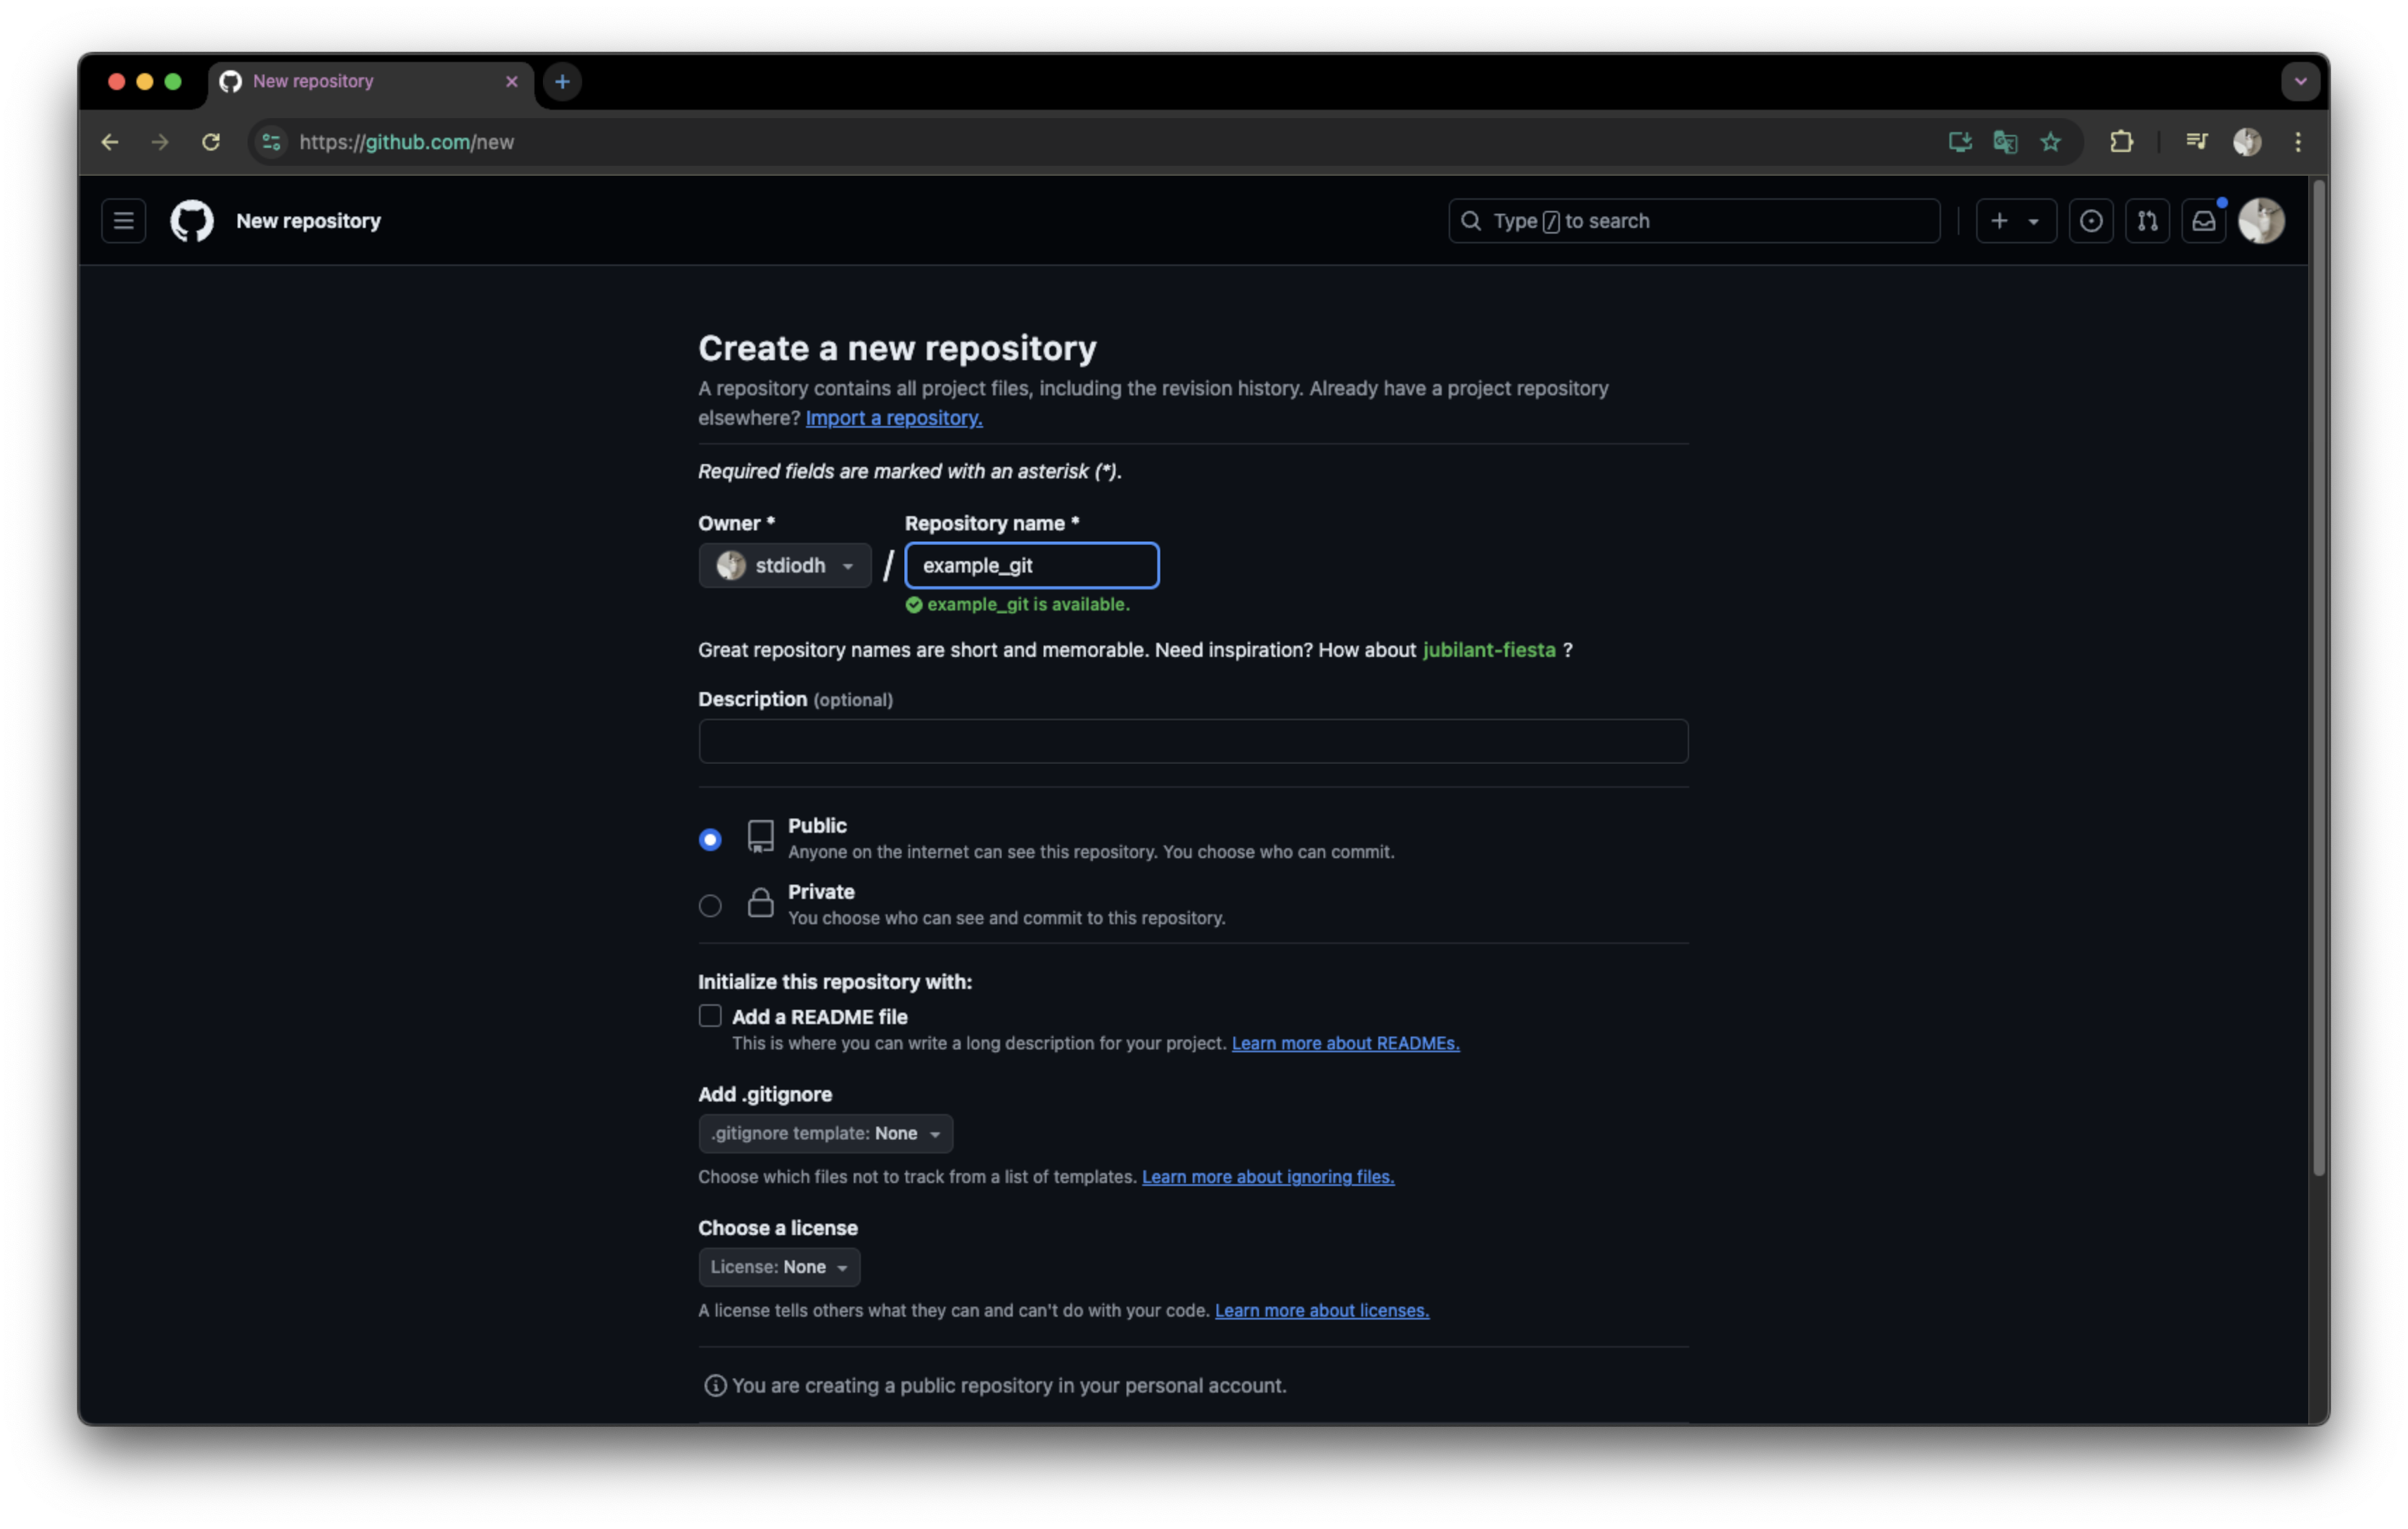Use the jubilant-fiesta name suggestion
This screenshot has height=1529, width=2408.
pos(1488,650)
